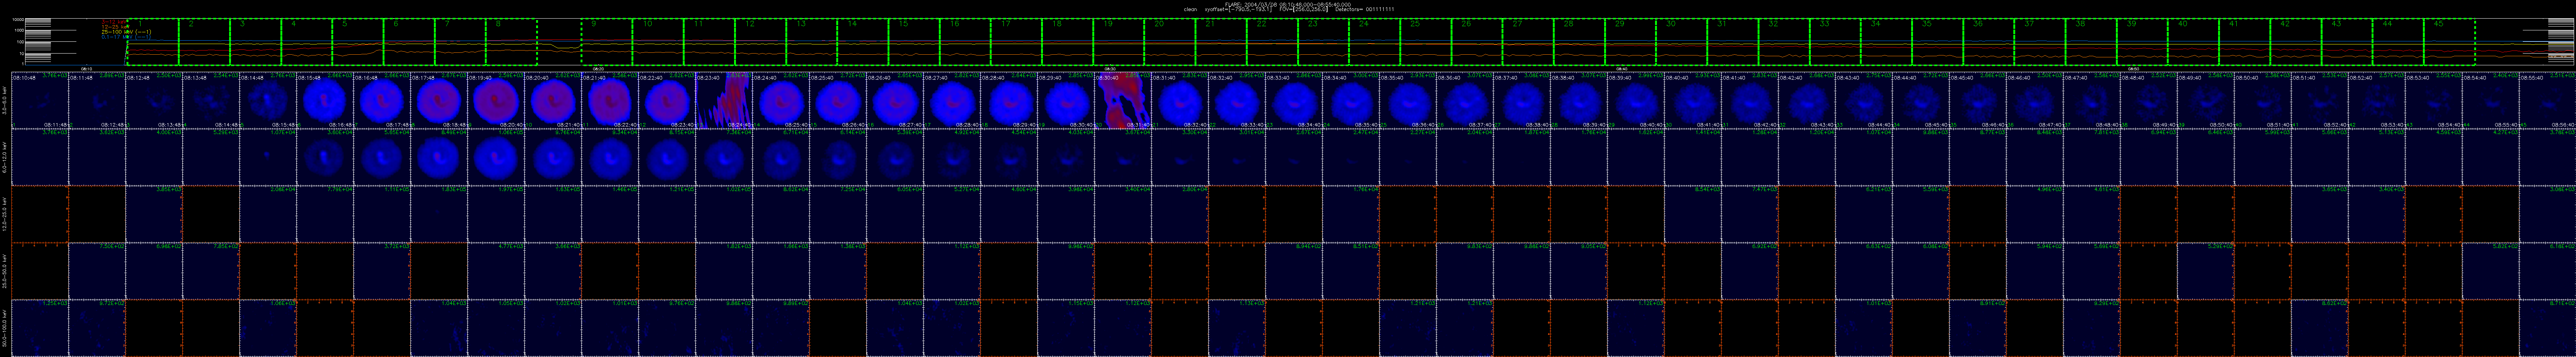The height and width of the screenshot is (357, 2576).
Task: Open the 08:55:40 flare image
Action: coord(2548,100)
